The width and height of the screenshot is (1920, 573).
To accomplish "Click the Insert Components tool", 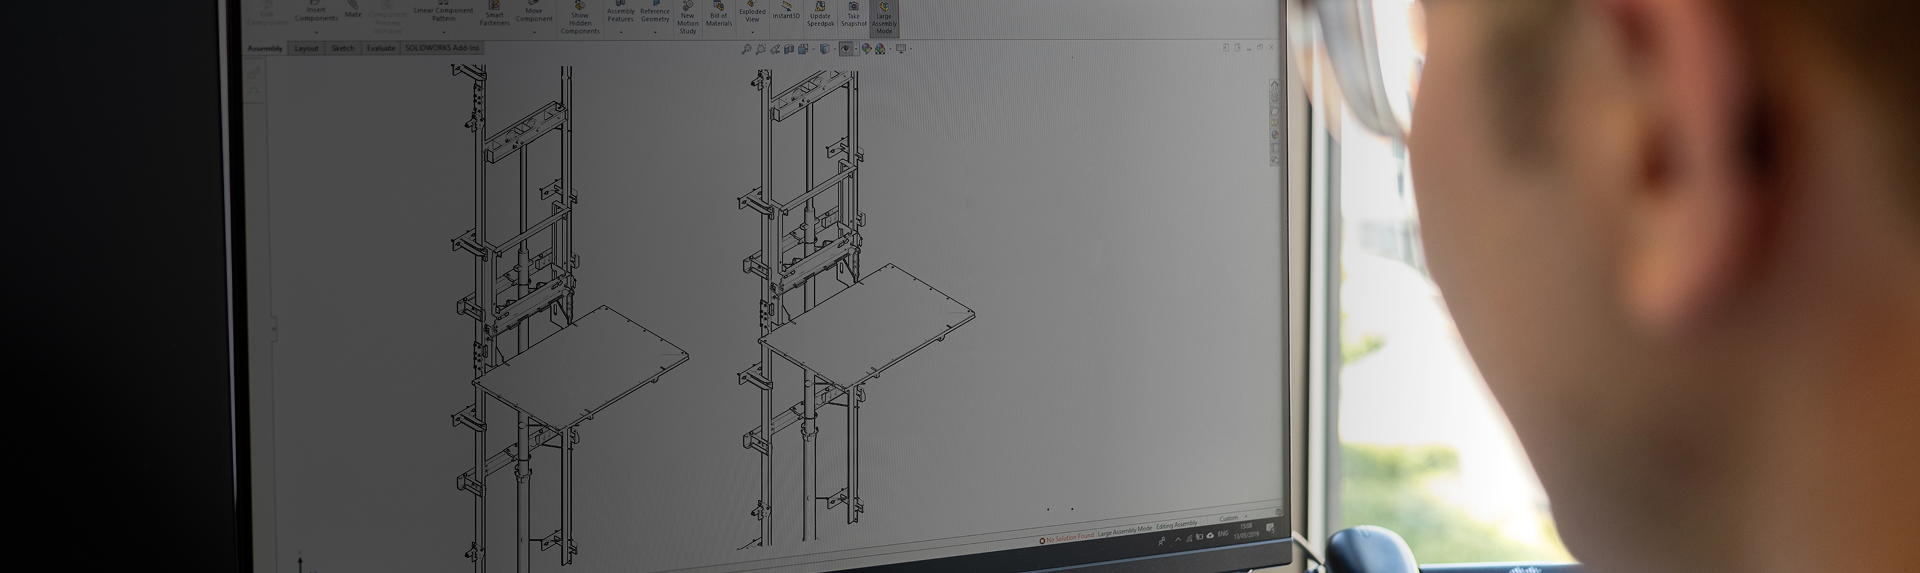I will coord(315,12).
